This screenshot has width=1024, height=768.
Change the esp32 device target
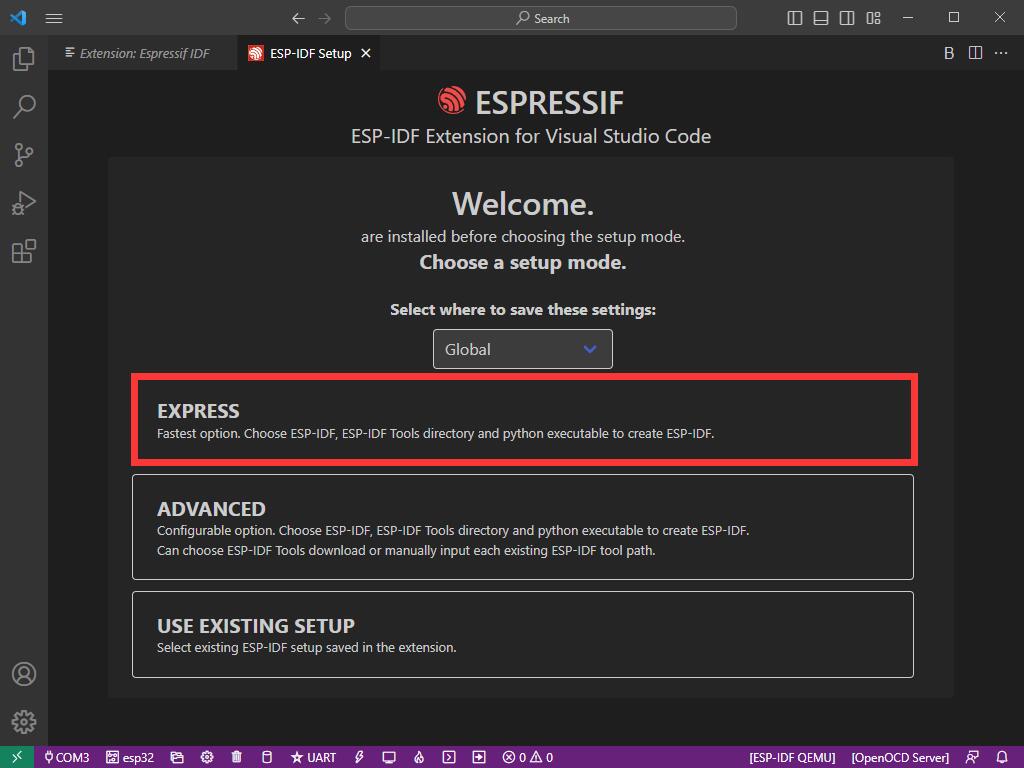click(x=130, y=757)
